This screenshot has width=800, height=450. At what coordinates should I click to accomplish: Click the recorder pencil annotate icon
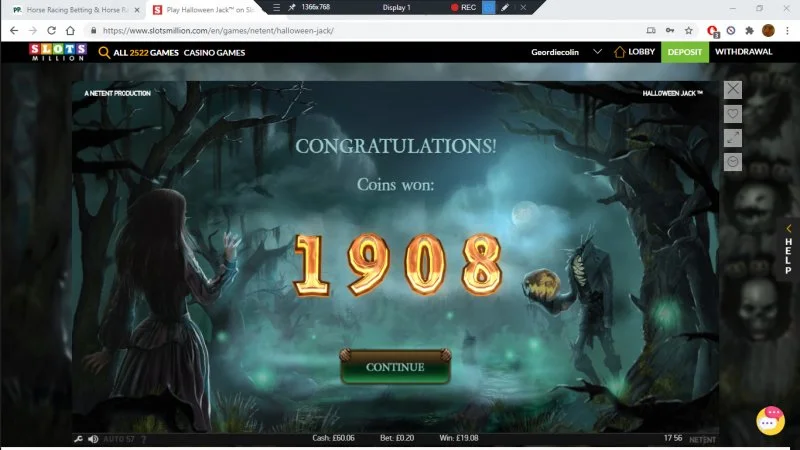coord(505,7)
